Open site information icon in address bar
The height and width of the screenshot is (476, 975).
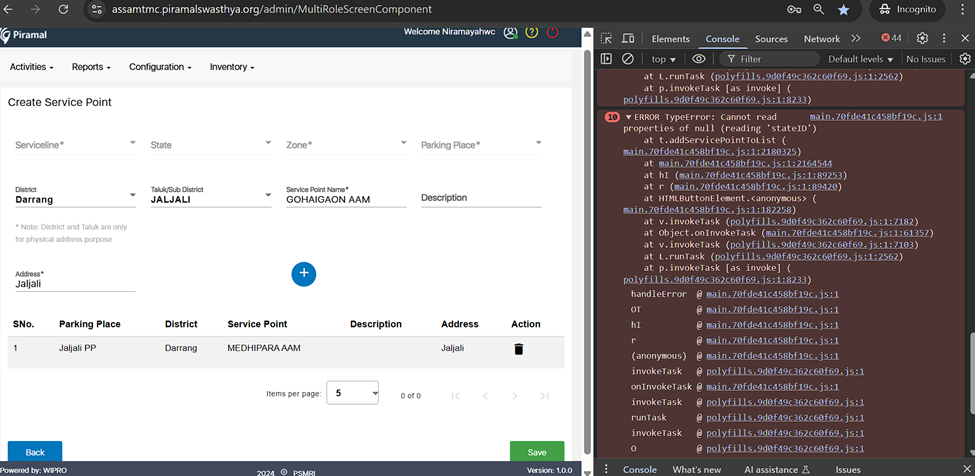click(x=96, y=9)
